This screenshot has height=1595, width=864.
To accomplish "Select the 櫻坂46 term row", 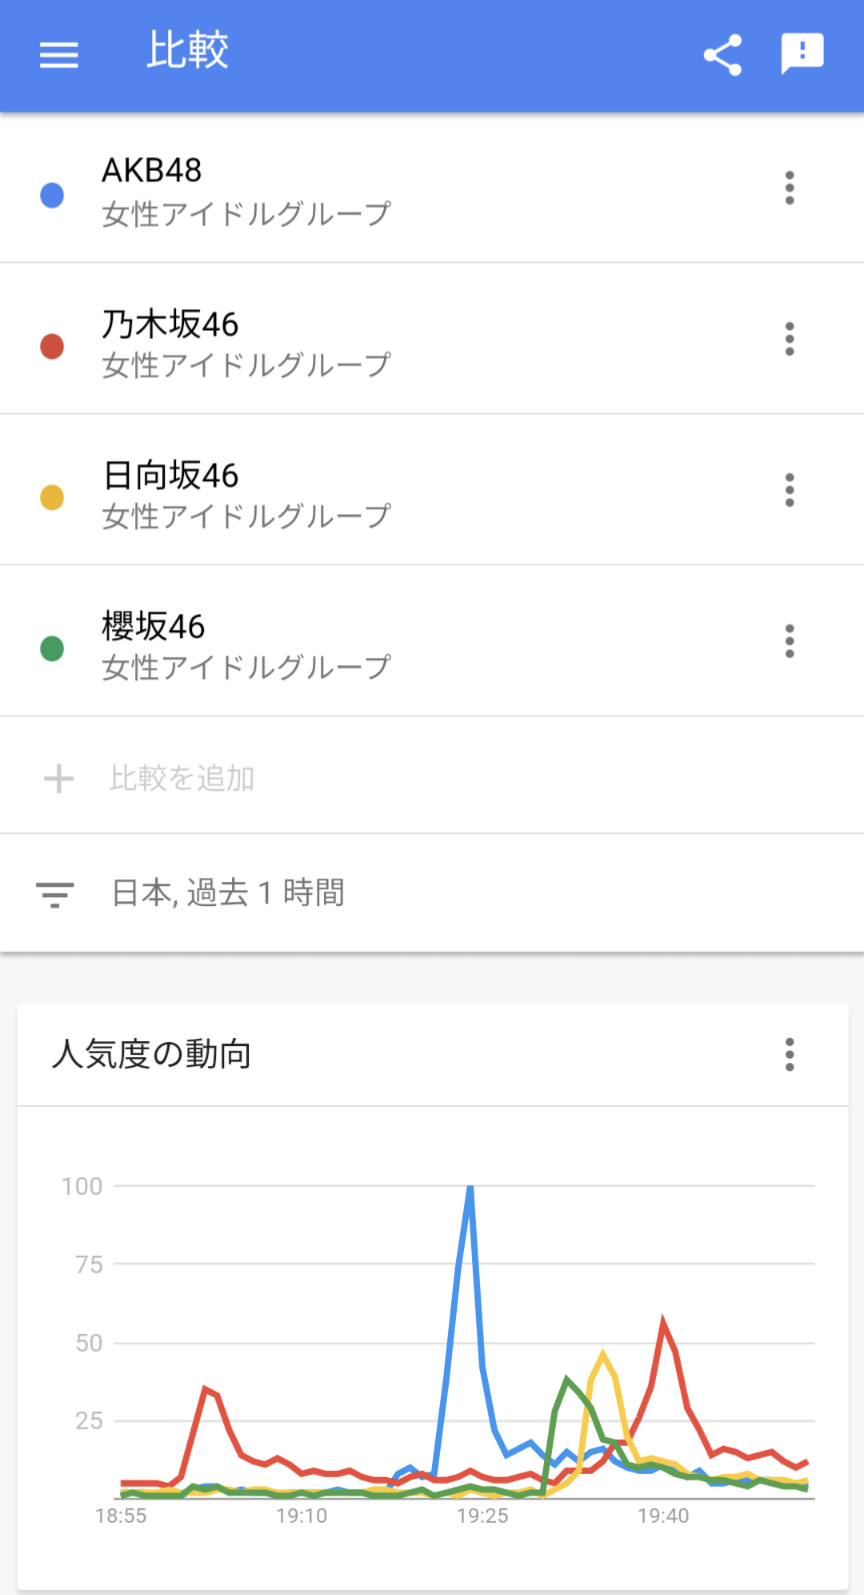I will tap(400, 642).
